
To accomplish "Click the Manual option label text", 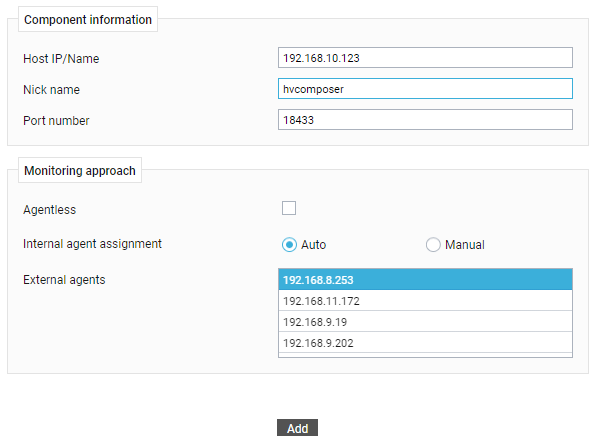I will 464,245.
